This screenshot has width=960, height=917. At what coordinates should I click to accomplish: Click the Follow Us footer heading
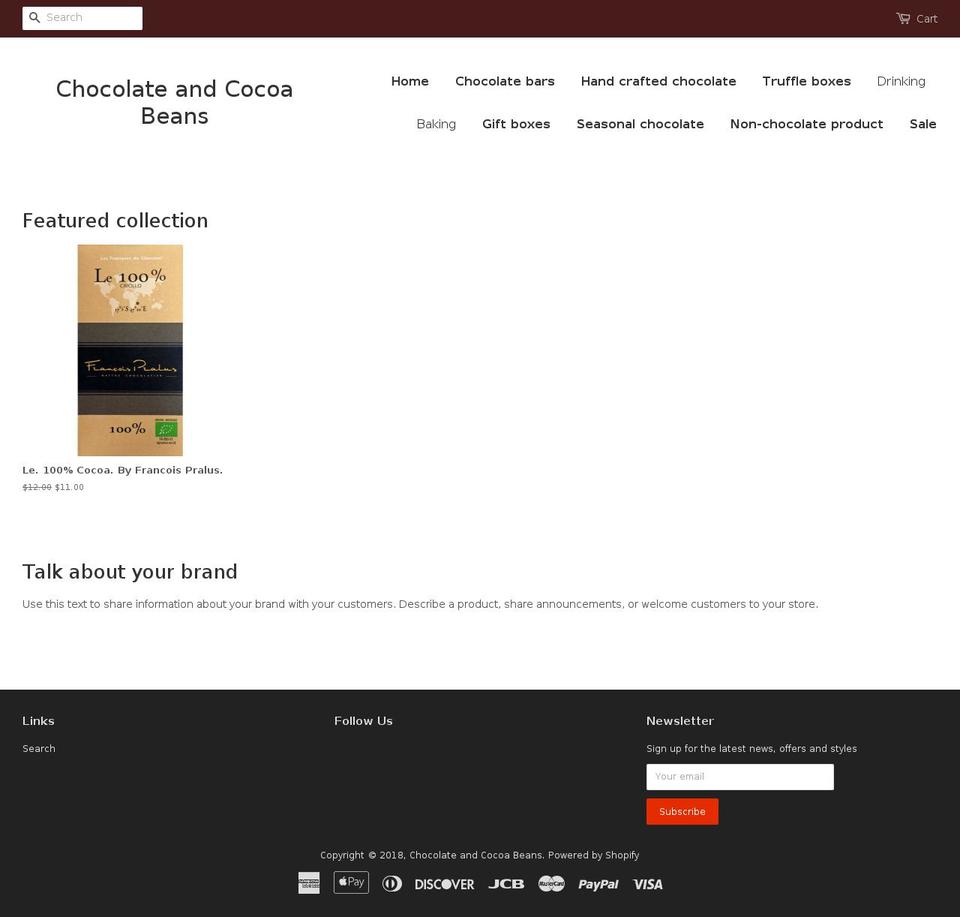[x=363, y=721]
